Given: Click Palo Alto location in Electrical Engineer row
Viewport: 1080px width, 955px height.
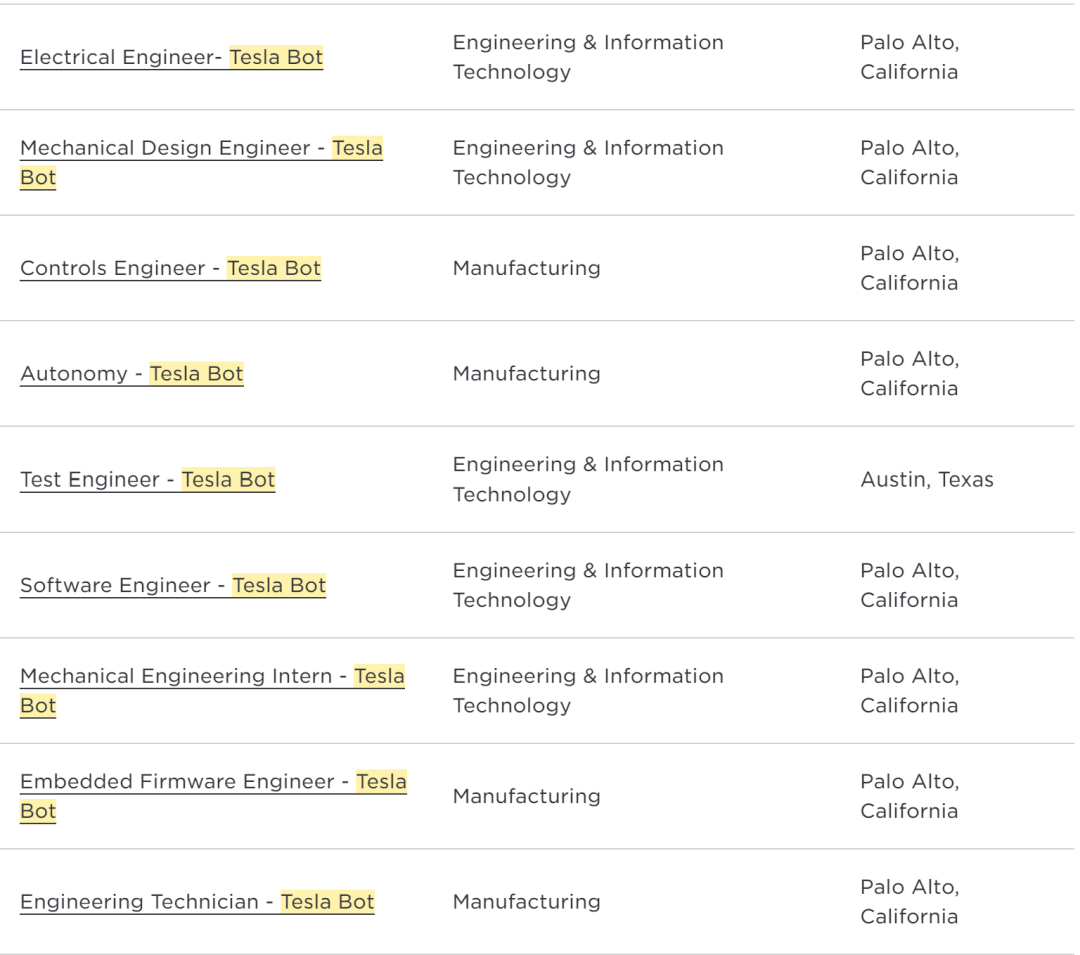Looking at the screenshot, I should (909, 57).
